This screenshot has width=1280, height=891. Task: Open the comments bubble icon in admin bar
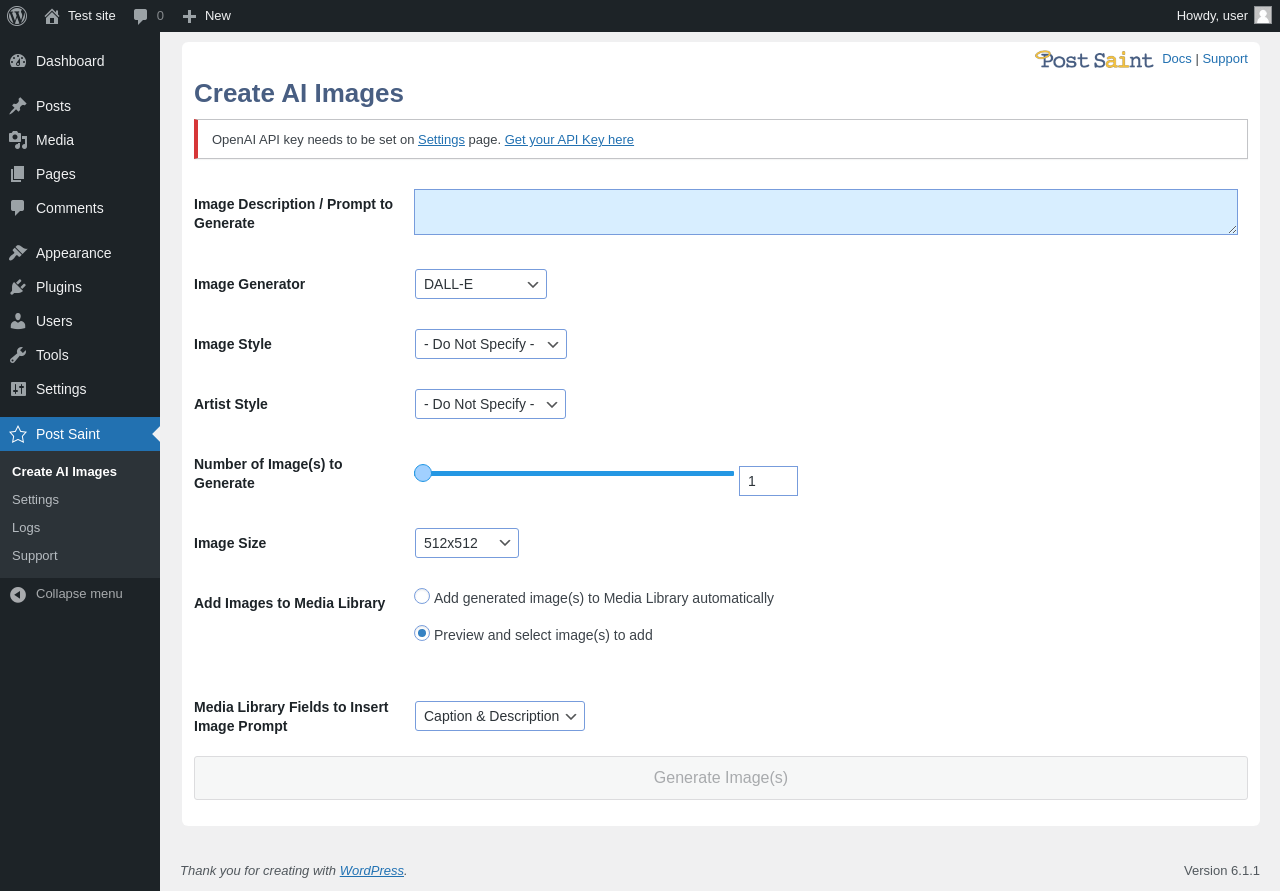(x=140, y=16)
